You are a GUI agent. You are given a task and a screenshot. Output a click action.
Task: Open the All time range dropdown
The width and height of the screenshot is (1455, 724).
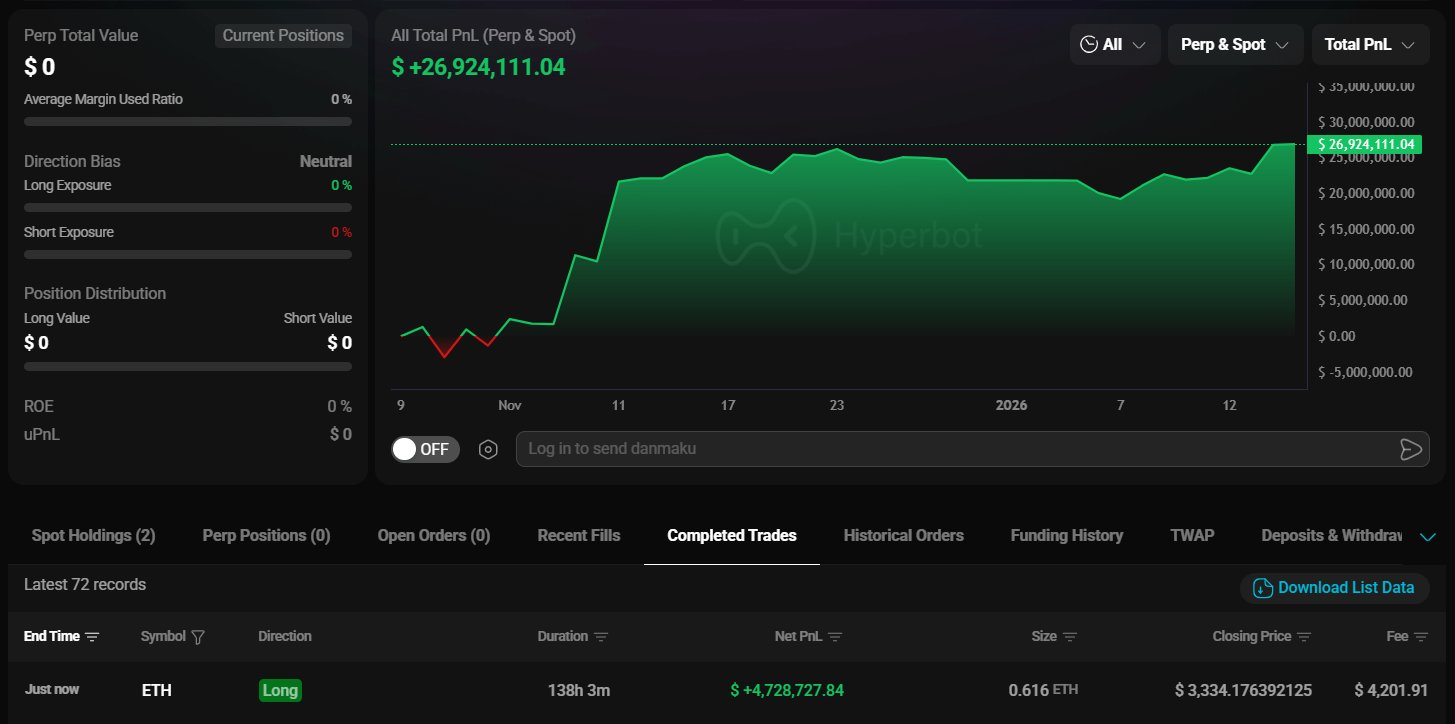1114,45
